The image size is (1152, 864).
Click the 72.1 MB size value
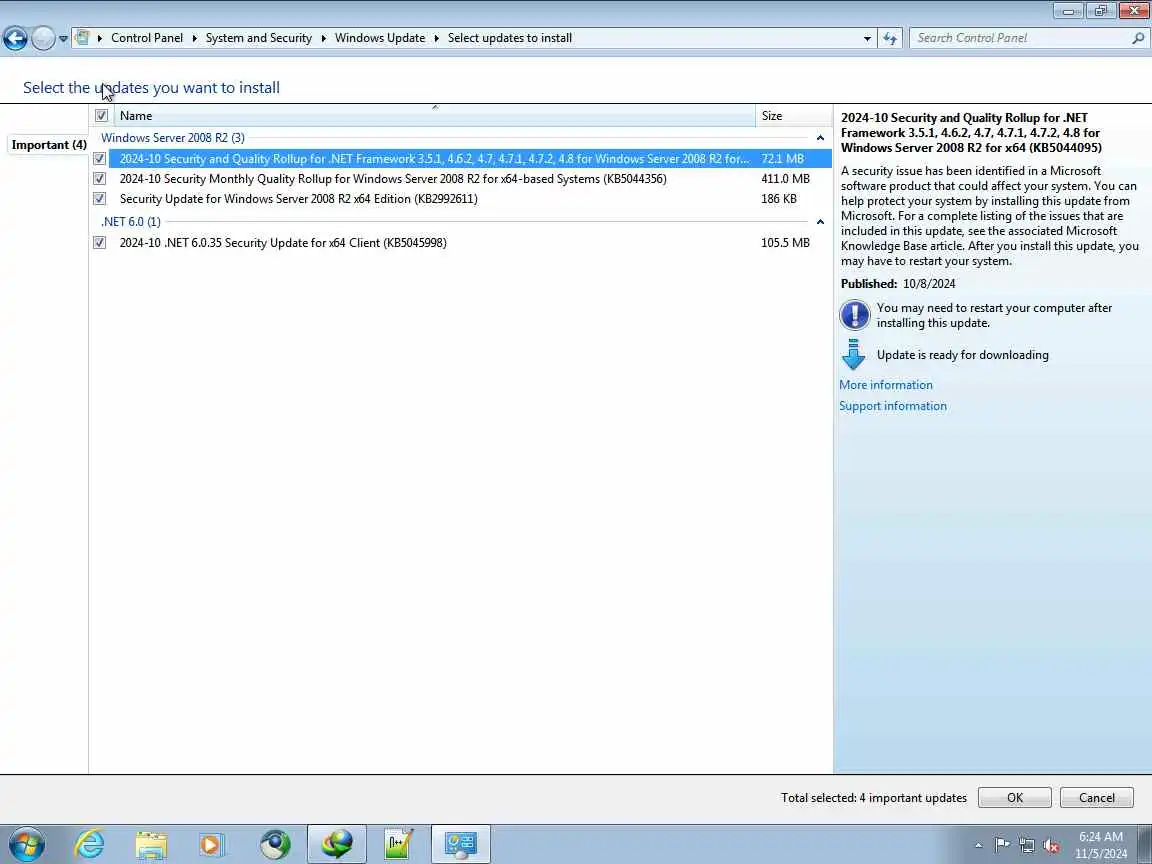(x=782, y=159)
